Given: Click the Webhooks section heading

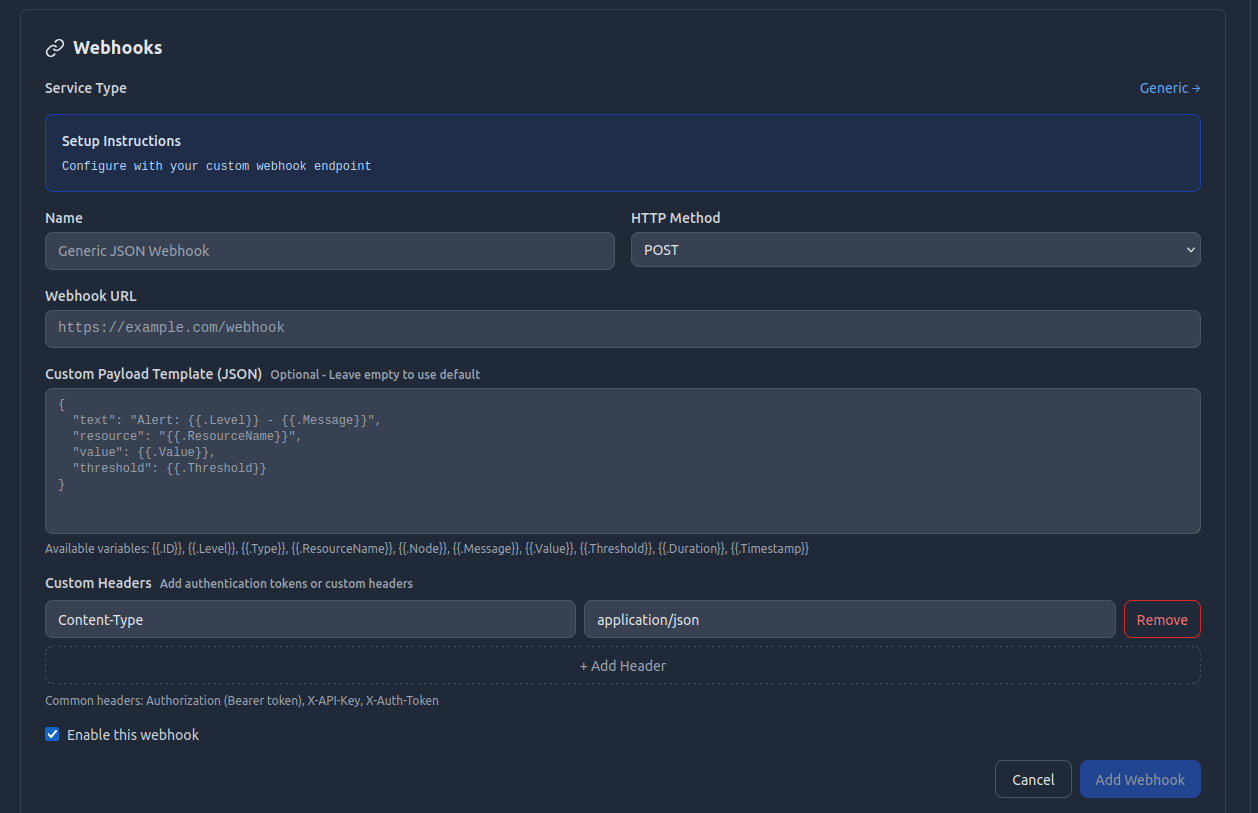Looking at the screenshot, I should coord(117,48).
